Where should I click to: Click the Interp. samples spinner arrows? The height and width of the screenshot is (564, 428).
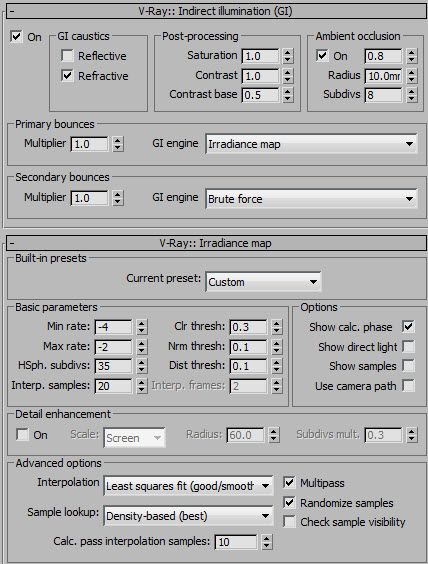point(142,386)
